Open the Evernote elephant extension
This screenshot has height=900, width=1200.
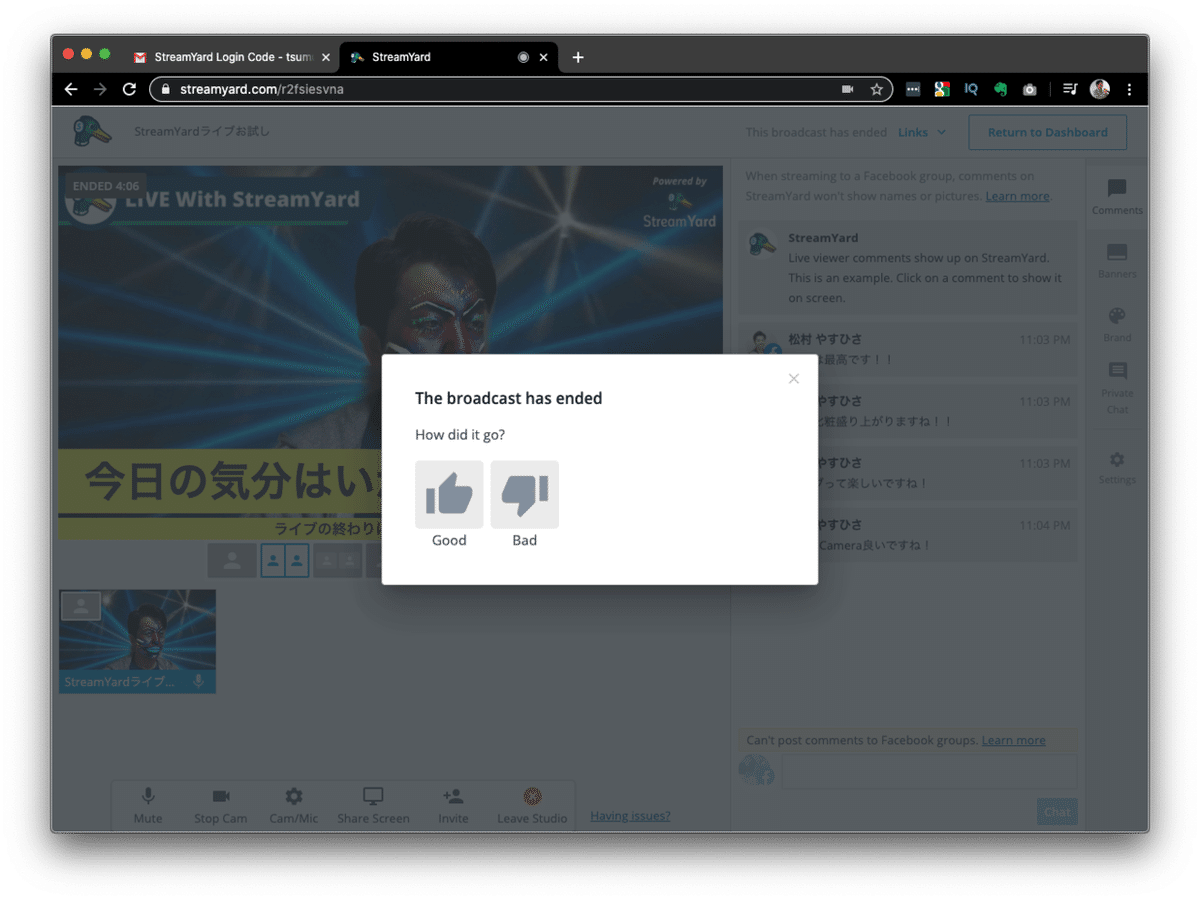pos(1000,89)
